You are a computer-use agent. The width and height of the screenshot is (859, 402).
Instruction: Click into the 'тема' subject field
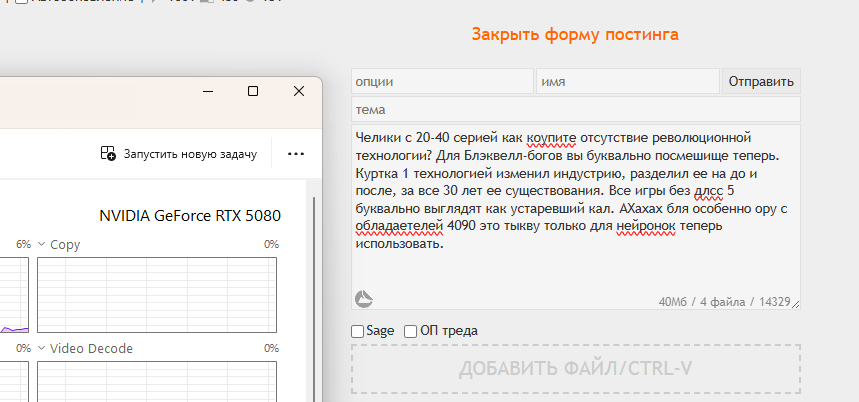point(576,110)
